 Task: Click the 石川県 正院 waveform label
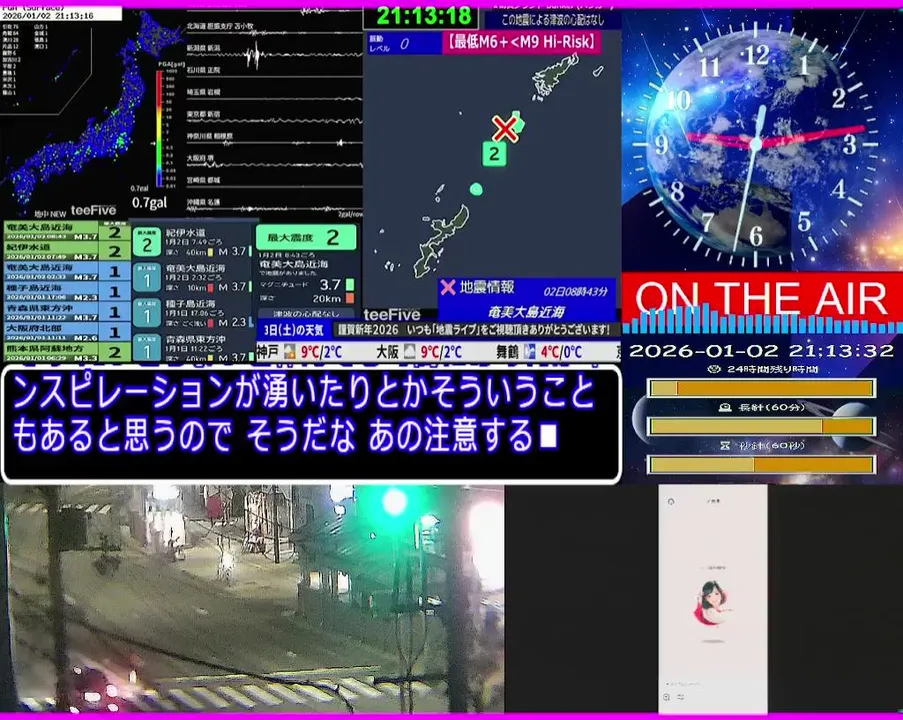point(203,70)
